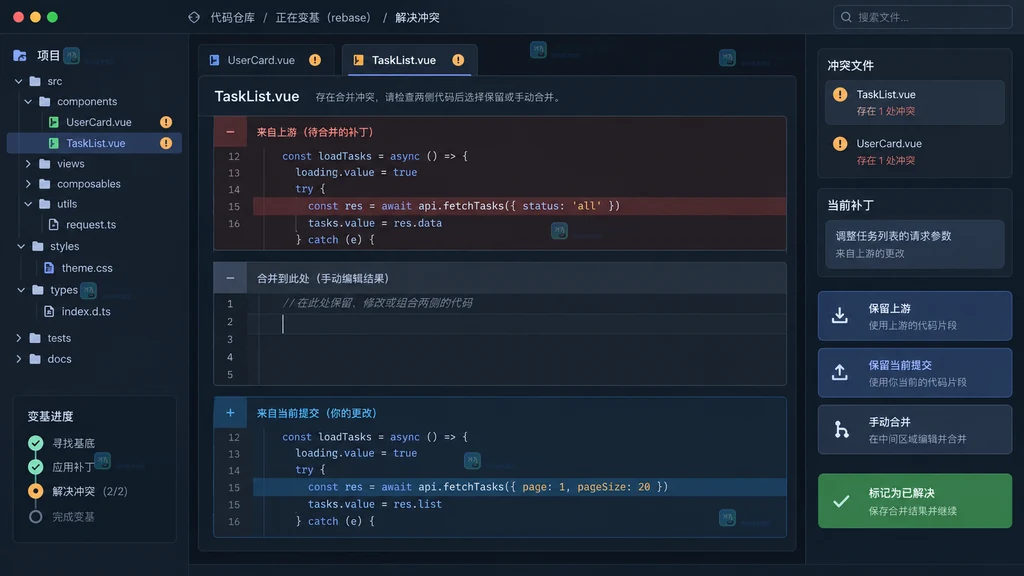1024x576 pixels.
Task: Click the 完成变基 pending step circle
Action: (36, 517)
